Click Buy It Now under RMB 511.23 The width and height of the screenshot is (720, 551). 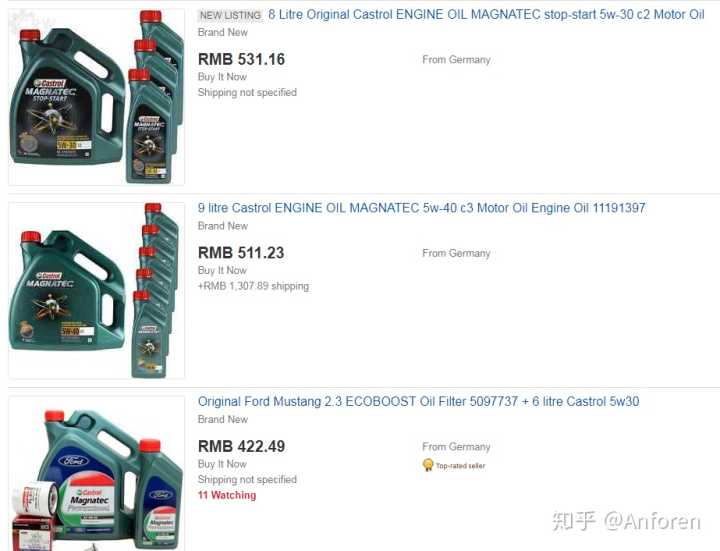tap(222, 270)
